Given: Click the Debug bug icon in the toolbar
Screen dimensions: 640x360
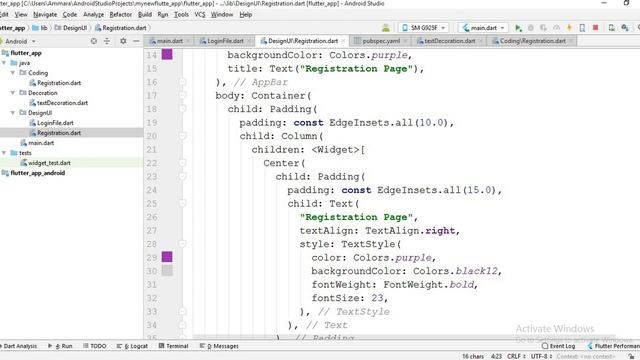Looking at the screenshot, I should click(x=531, y=28).
